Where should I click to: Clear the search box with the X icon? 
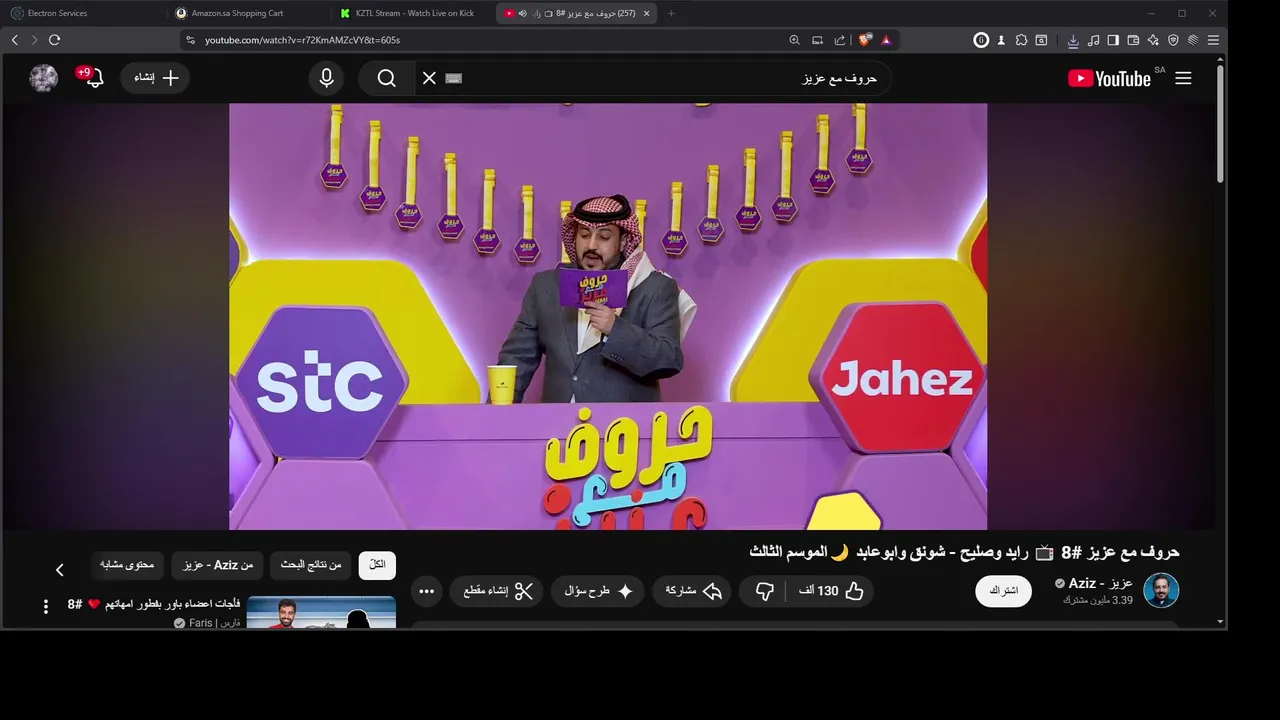(429, 78)
